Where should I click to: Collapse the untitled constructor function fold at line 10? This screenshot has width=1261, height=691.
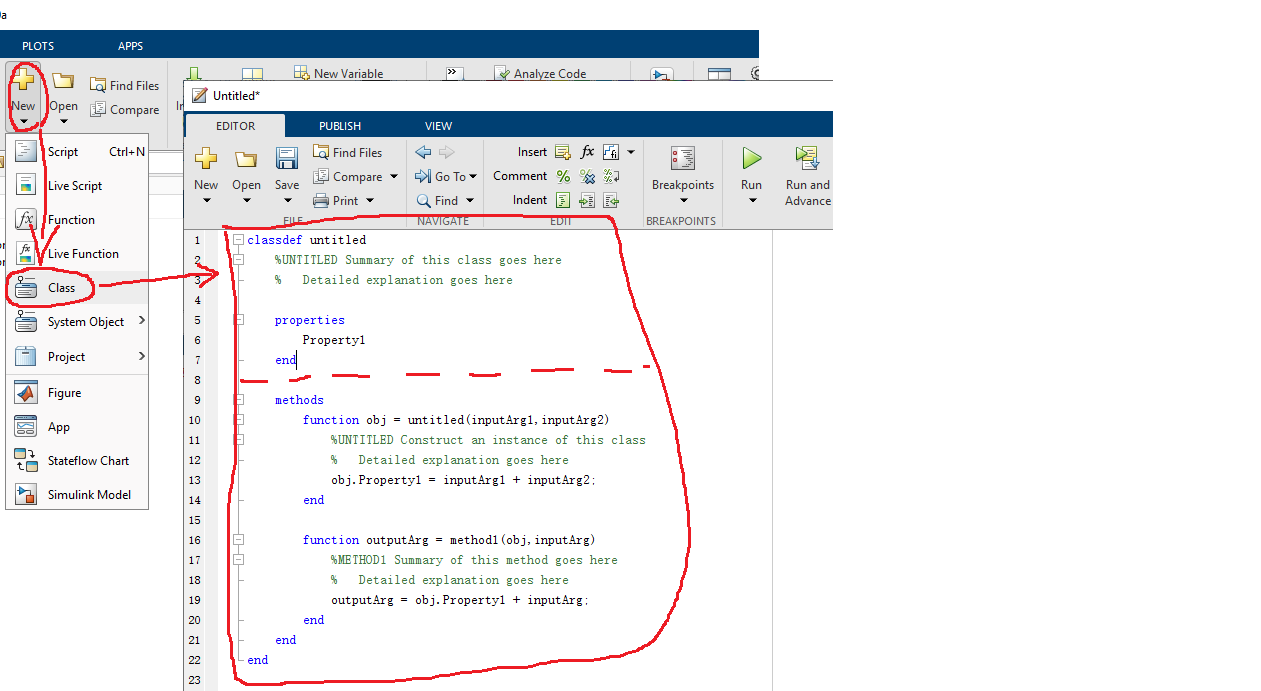point(238,420)
